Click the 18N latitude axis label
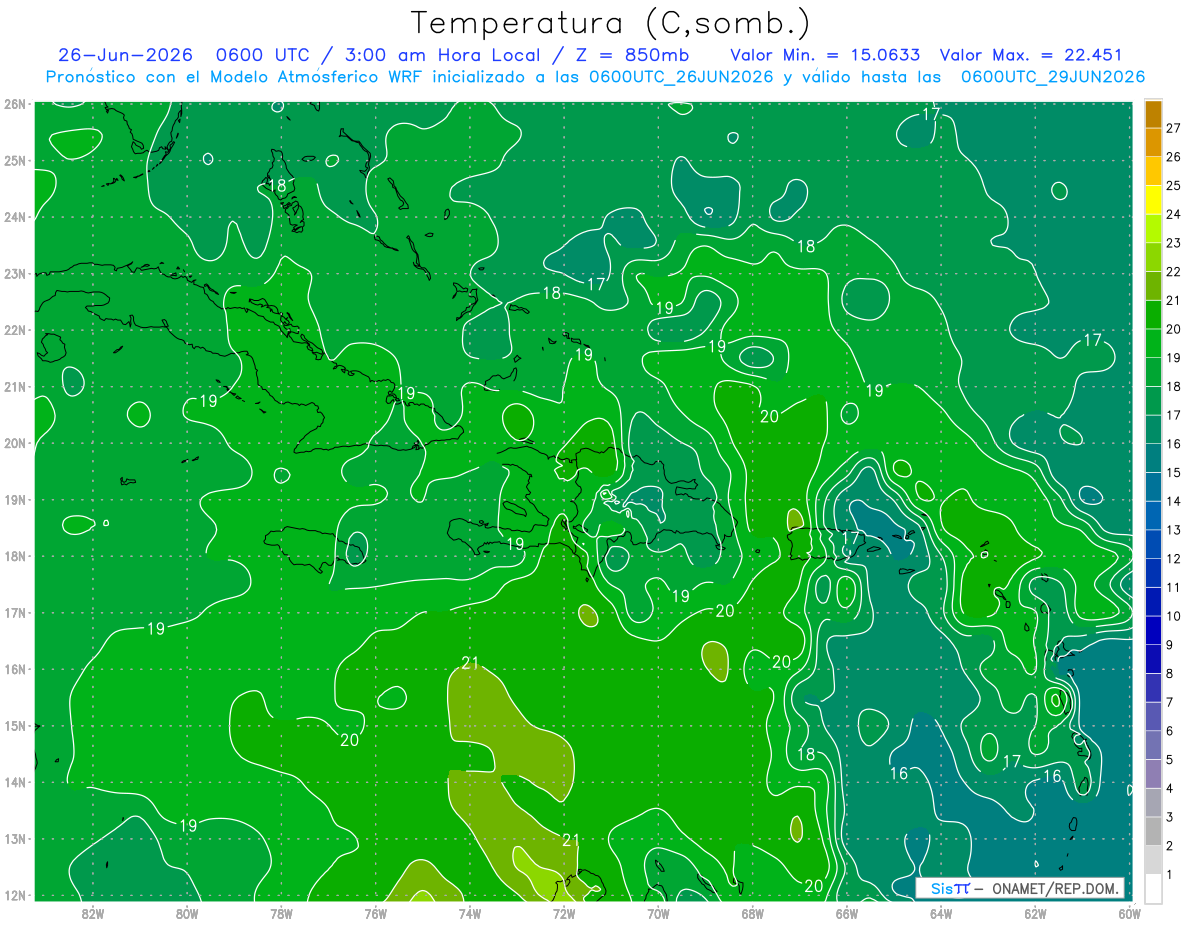 14,556
